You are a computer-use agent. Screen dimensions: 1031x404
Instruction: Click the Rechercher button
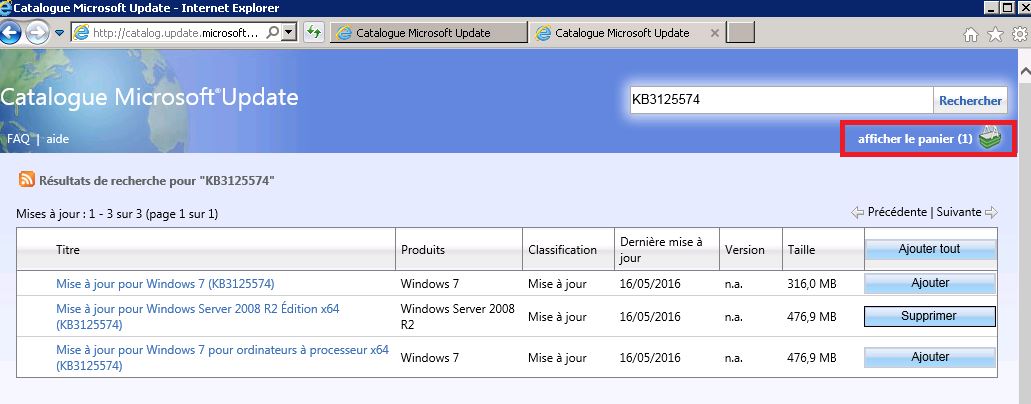[970, 101]
